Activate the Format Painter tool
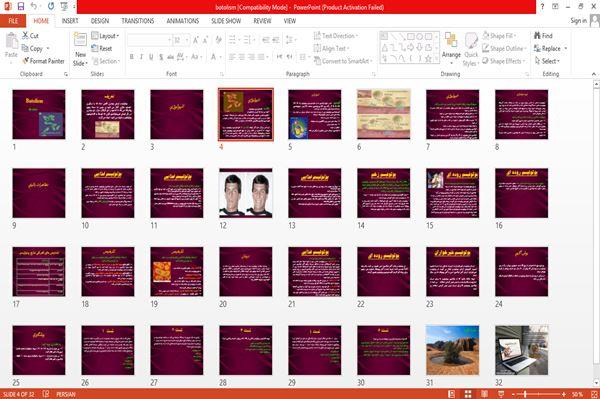Viewport: 600px width, 399px height. point(43,61)
